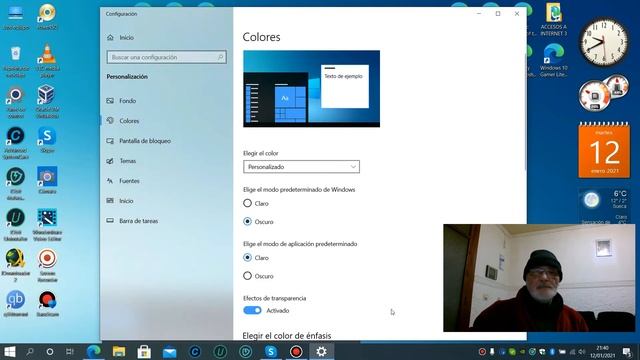Toggle Efectos de transparencia switch

coord(252,311)
